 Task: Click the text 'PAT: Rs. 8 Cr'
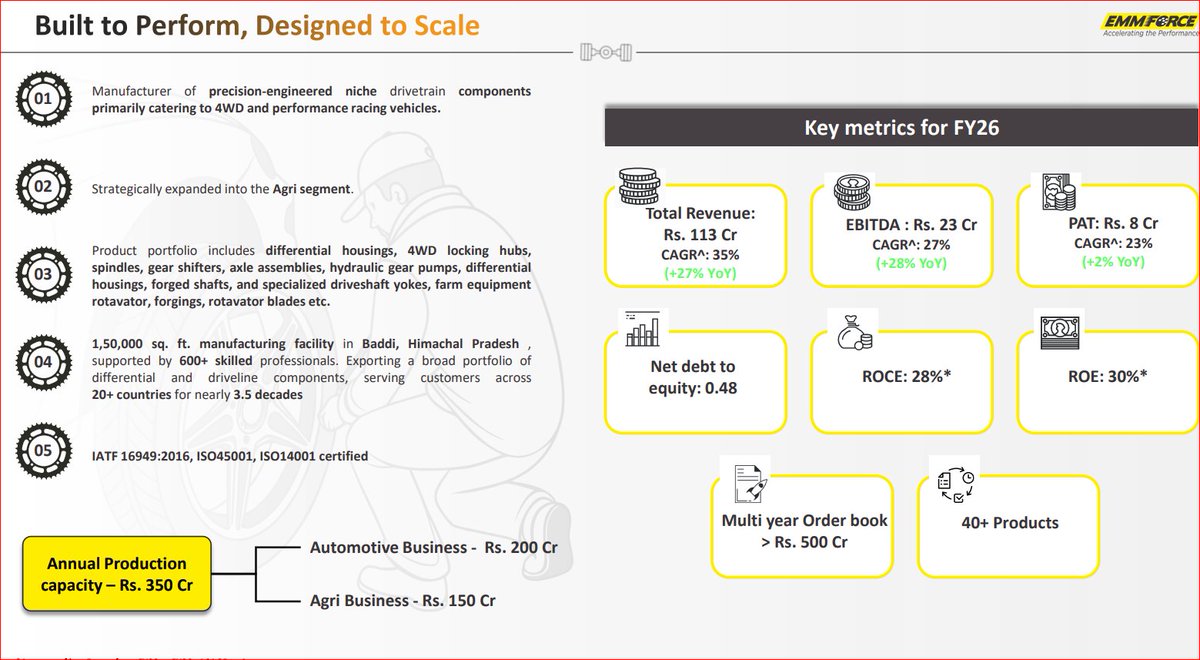pyautogui.click(x=1113, y=223)
